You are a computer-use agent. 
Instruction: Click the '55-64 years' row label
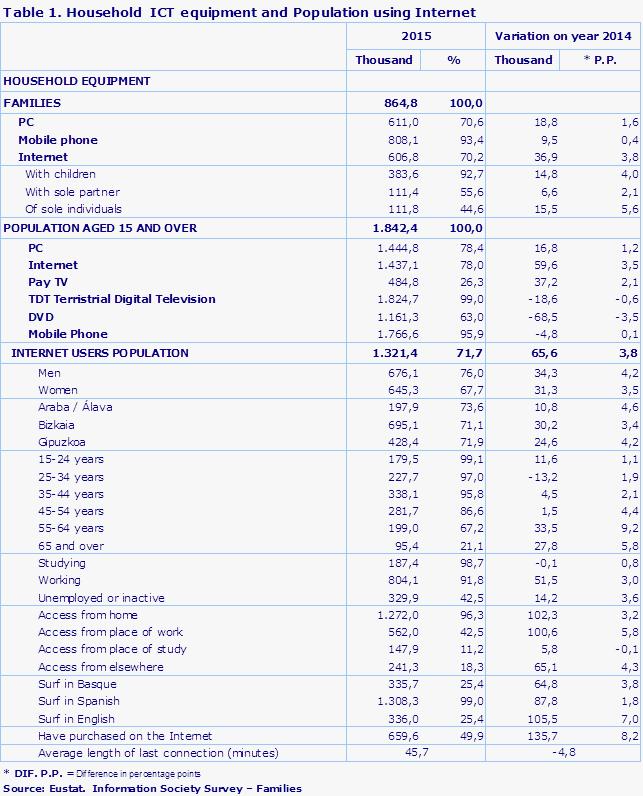(71, 528)
